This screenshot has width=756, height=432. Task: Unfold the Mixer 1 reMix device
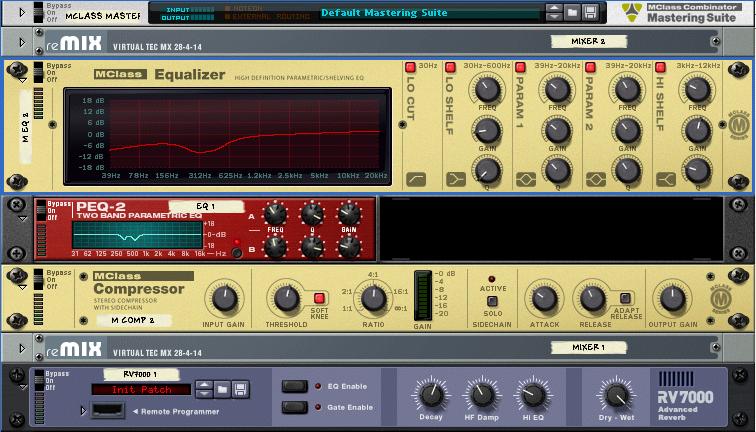22,348
